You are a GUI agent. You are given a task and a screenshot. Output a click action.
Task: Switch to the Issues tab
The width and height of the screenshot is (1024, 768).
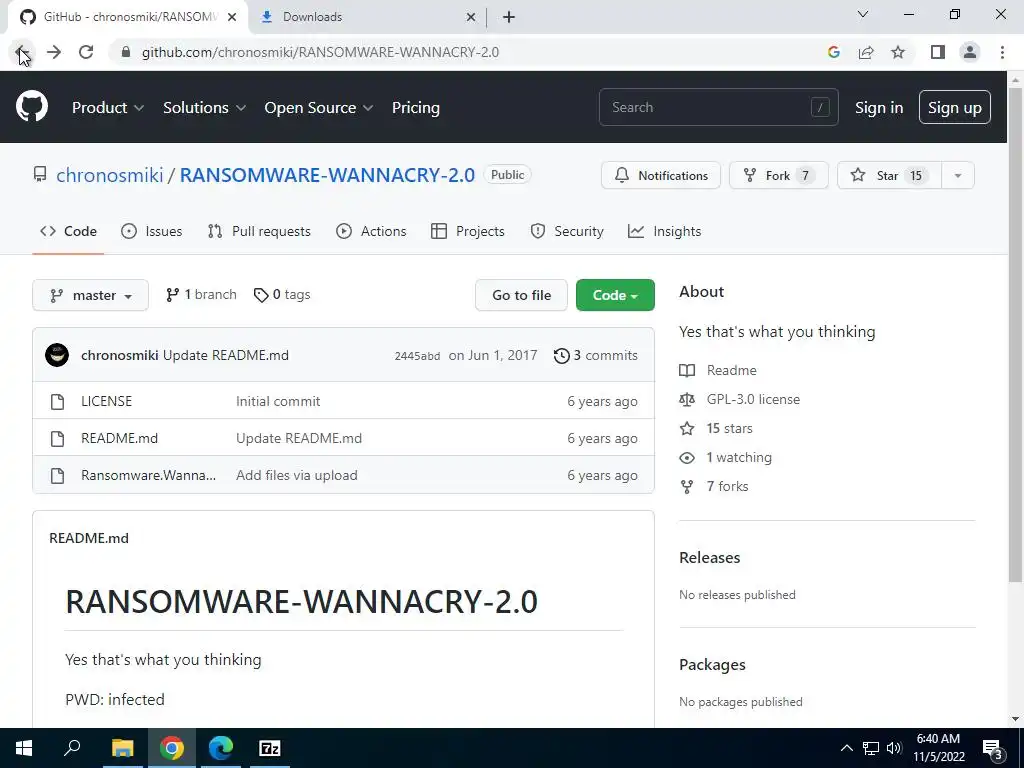pyautogui.click(x=152, y=231)
